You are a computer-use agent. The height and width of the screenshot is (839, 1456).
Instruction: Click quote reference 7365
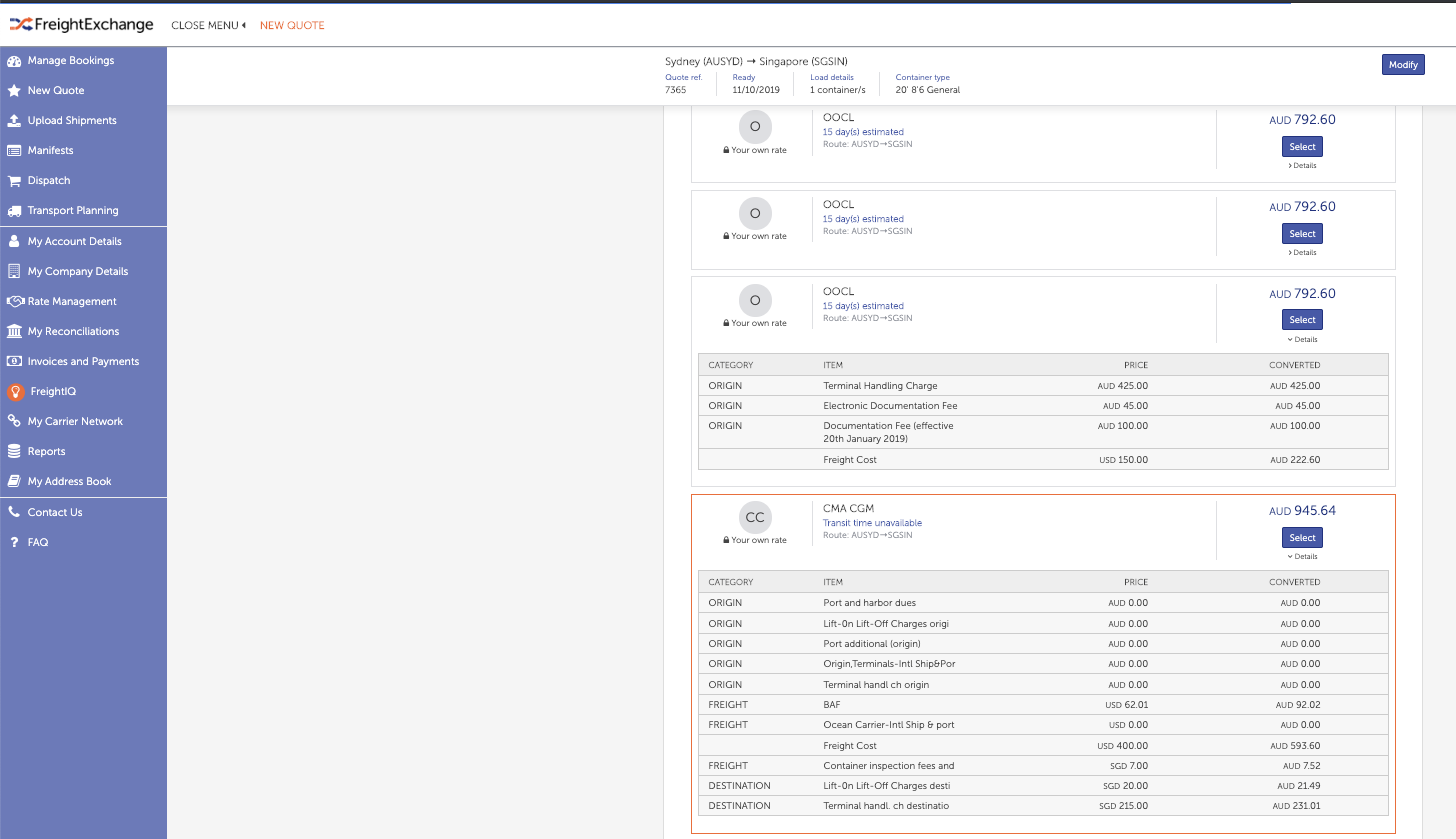(x=676, y=90)
